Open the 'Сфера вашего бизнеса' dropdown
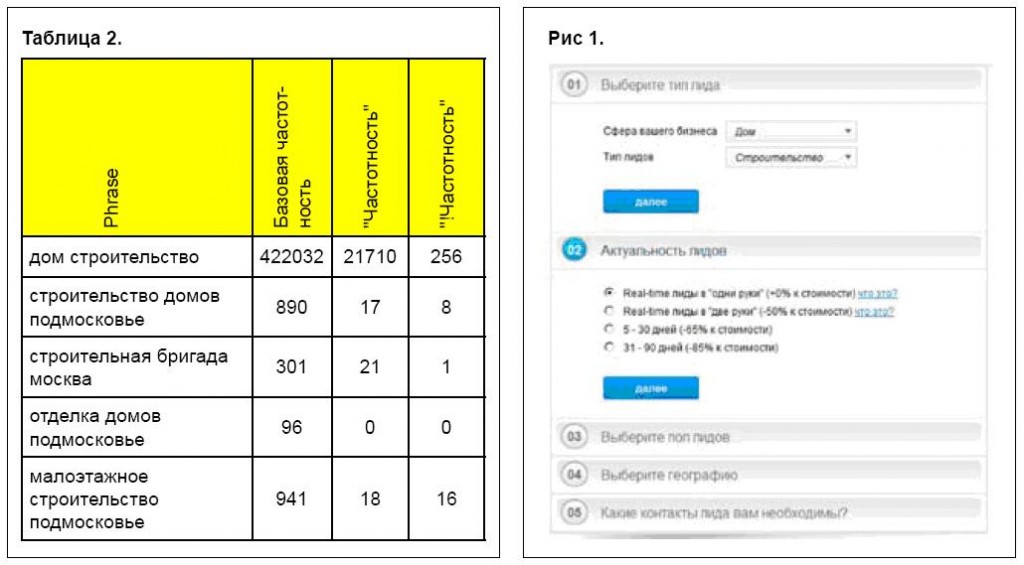 [x=791, y=131]
